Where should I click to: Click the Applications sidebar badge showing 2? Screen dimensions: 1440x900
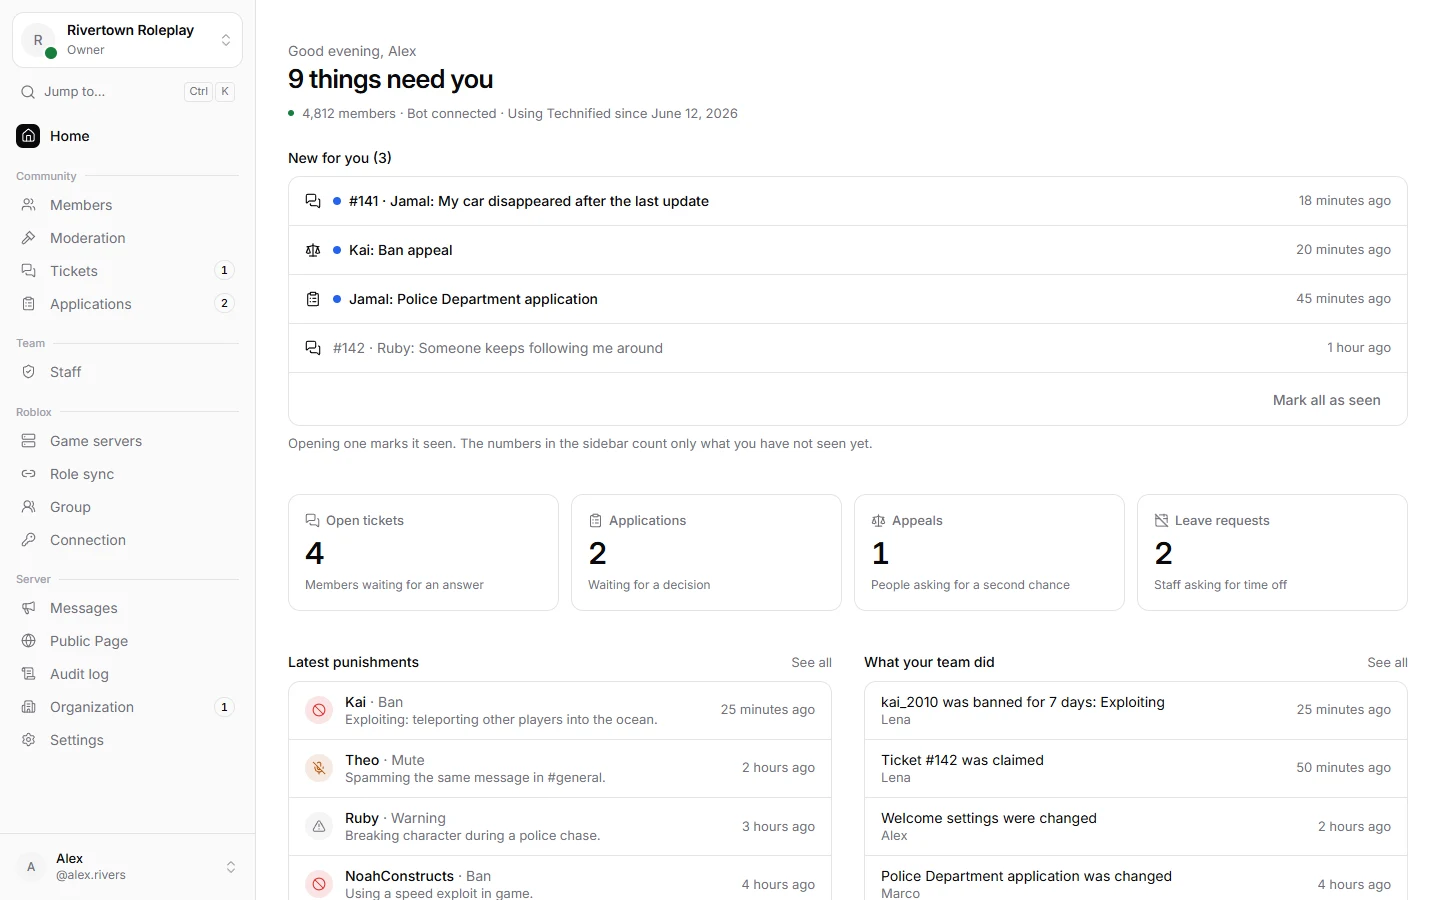[x=224, y=304]
